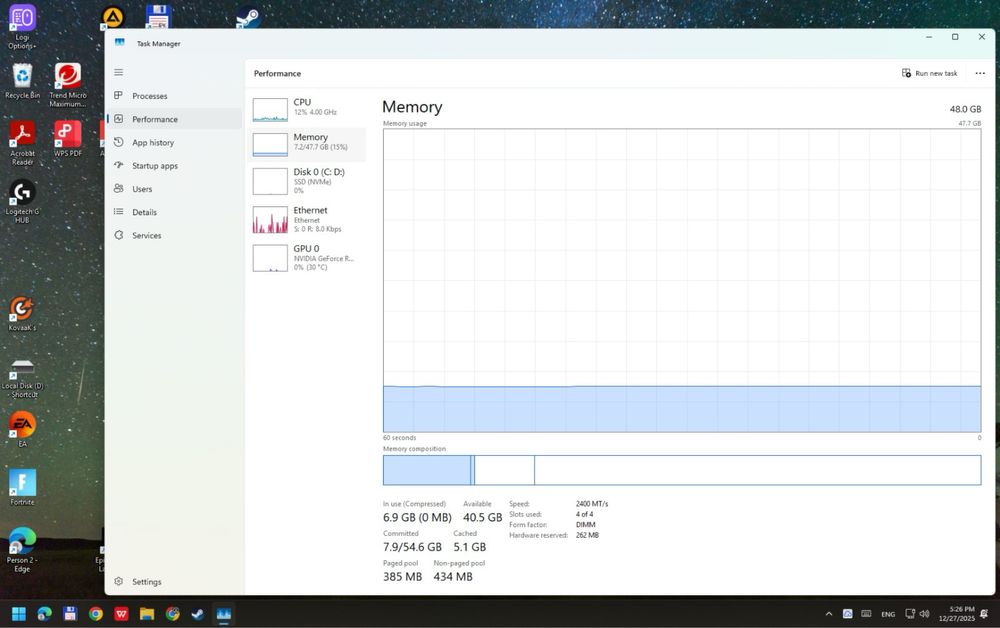The image size is (1000, 628).
Task: Expand the hidden system tray icons chevron
Action: click(828, 614)
